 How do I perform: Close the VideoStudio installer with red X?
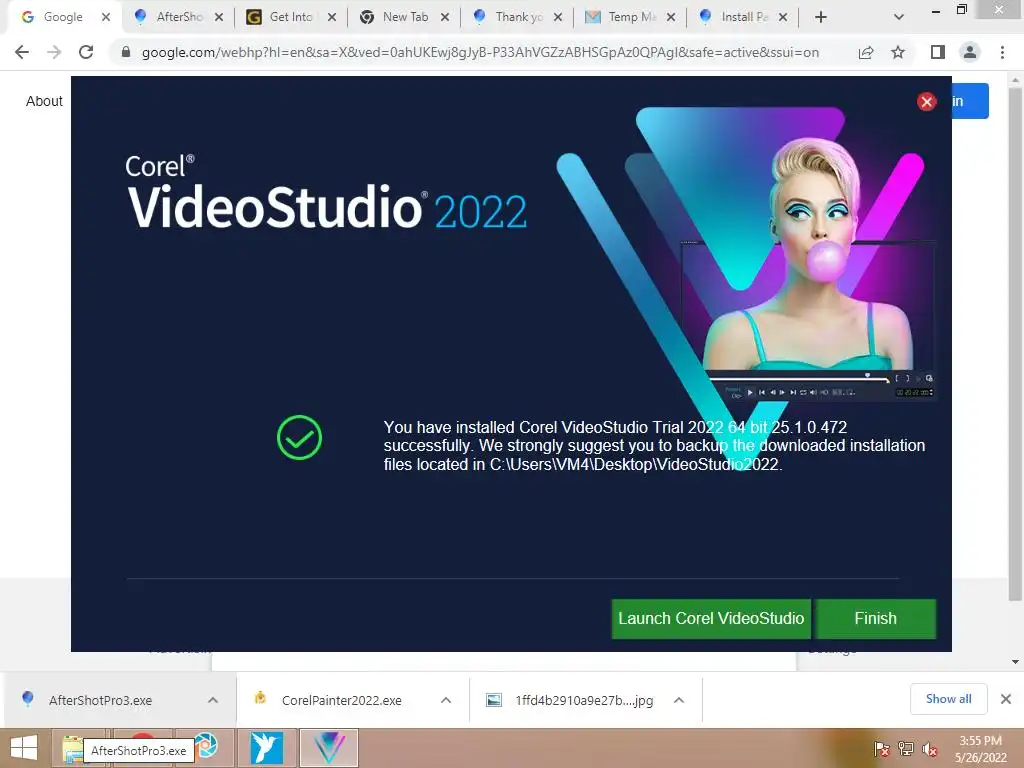coord(926,102)
